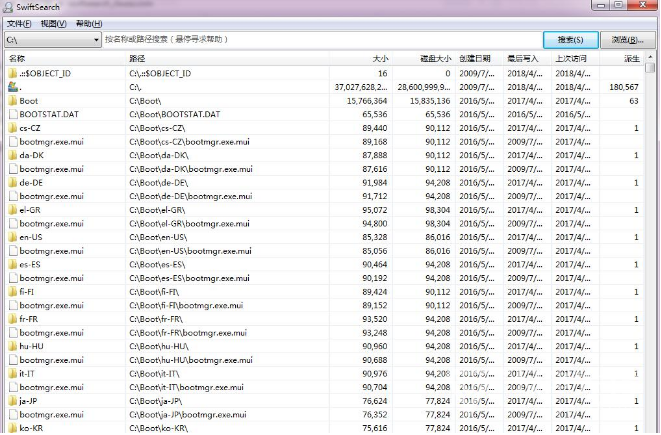Select the fi-FI folder icon
This screenshot has width=661, height=435.
pos(13,292)
